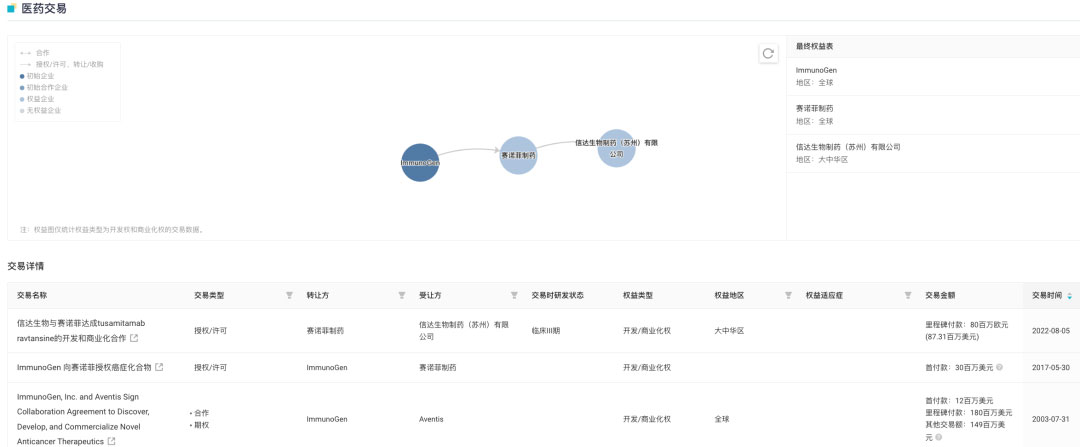Viewport: 1080px width, 447px height.
Task: Open filter for 受让方 column
Action: tap(514, 296)
